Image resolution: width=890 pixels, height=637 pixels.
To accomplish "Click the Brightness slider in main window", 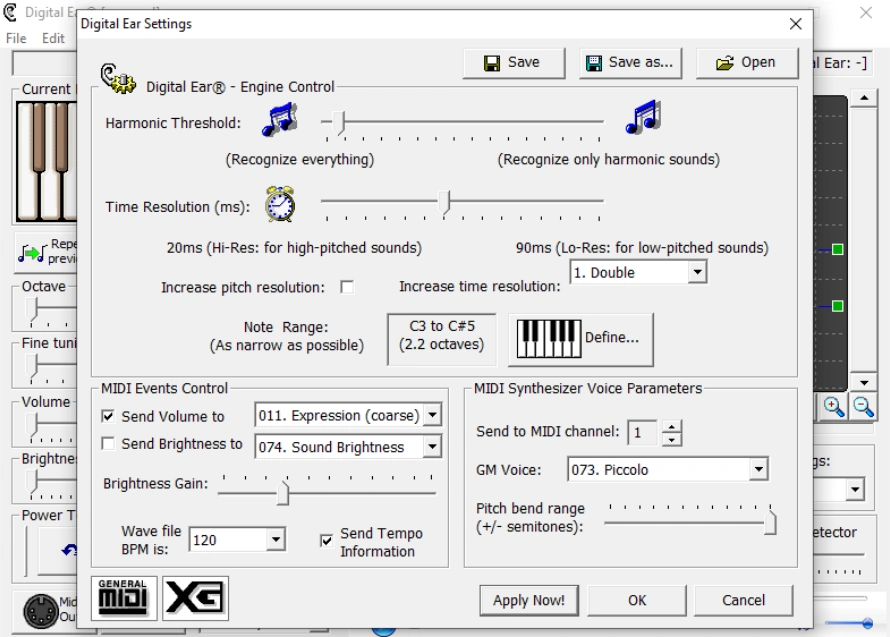I will click(x=33, y=482).
